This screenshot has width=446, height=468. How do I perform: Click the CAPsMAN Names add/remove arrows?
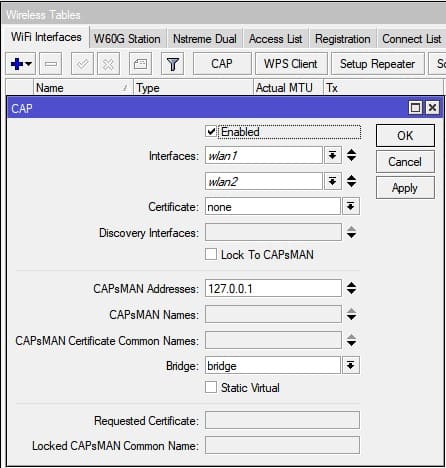[x=352, y=314]
